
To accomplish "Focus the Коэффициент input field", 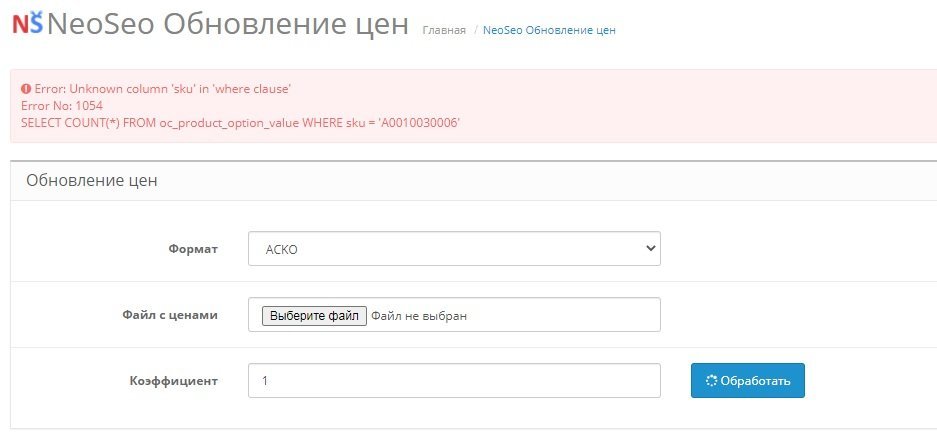I will point(454,381).
